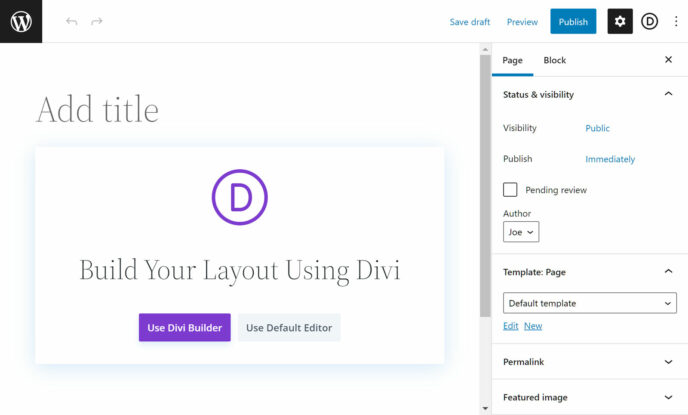Close the settings sidebar
Viewport: 688px width, 415px height.
[668, 59]
